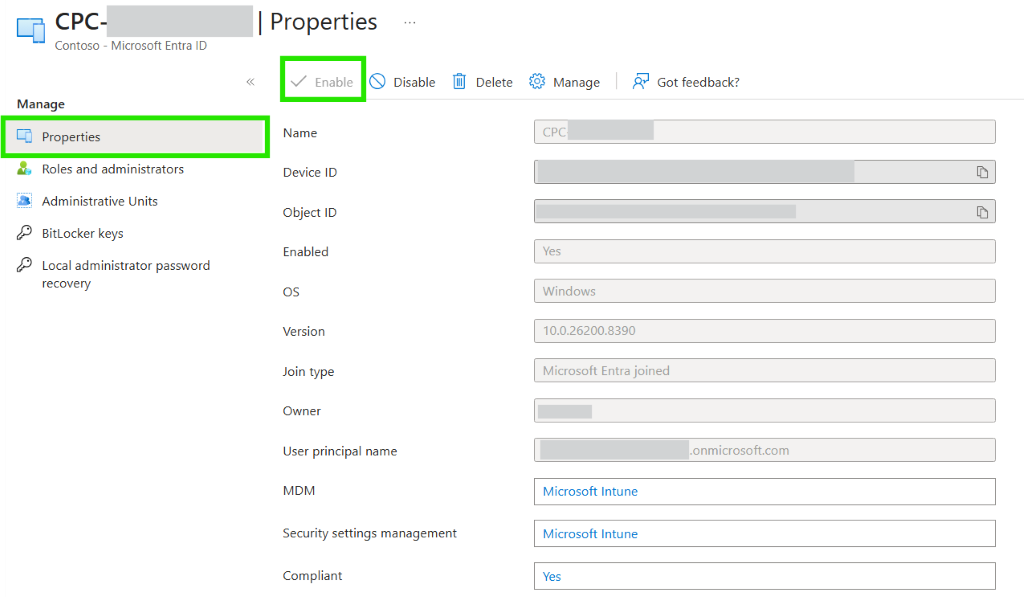Click the feedback person icon
The height and width of the screenshot is (597, 1024).
point(641,82)
